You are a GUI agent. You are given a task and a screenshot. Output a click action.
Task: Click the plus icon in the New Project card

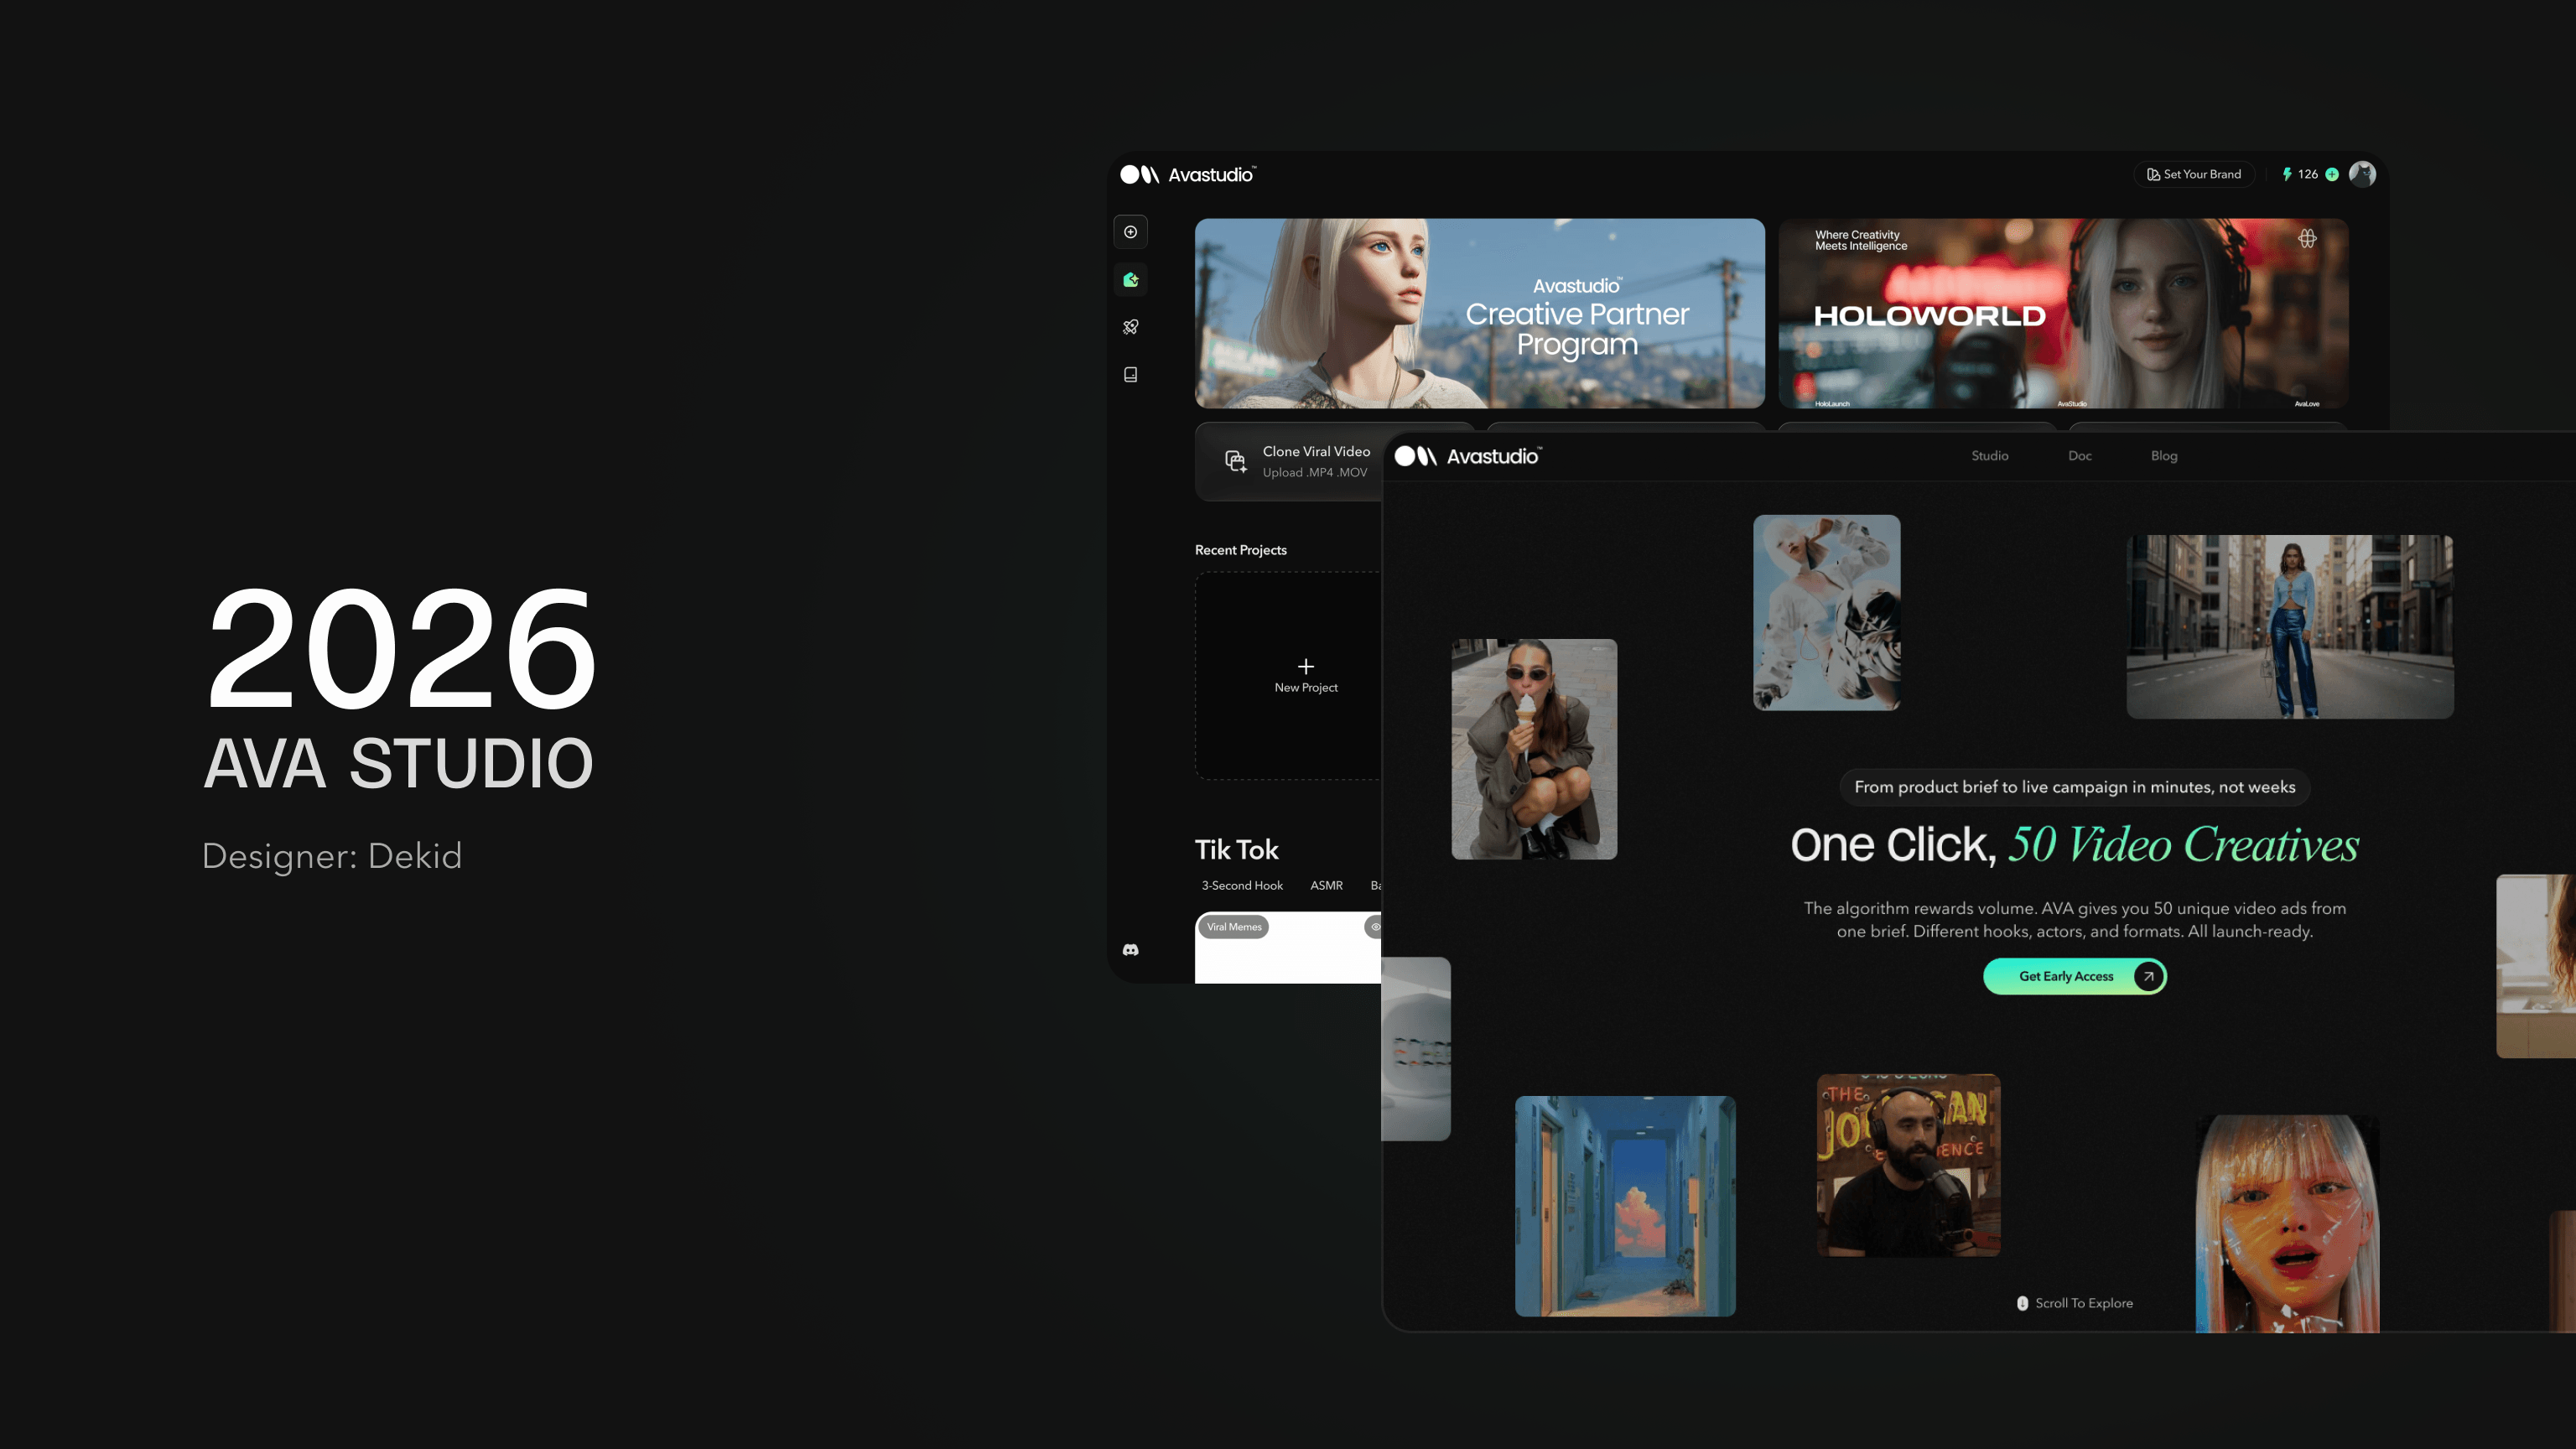1306,666
